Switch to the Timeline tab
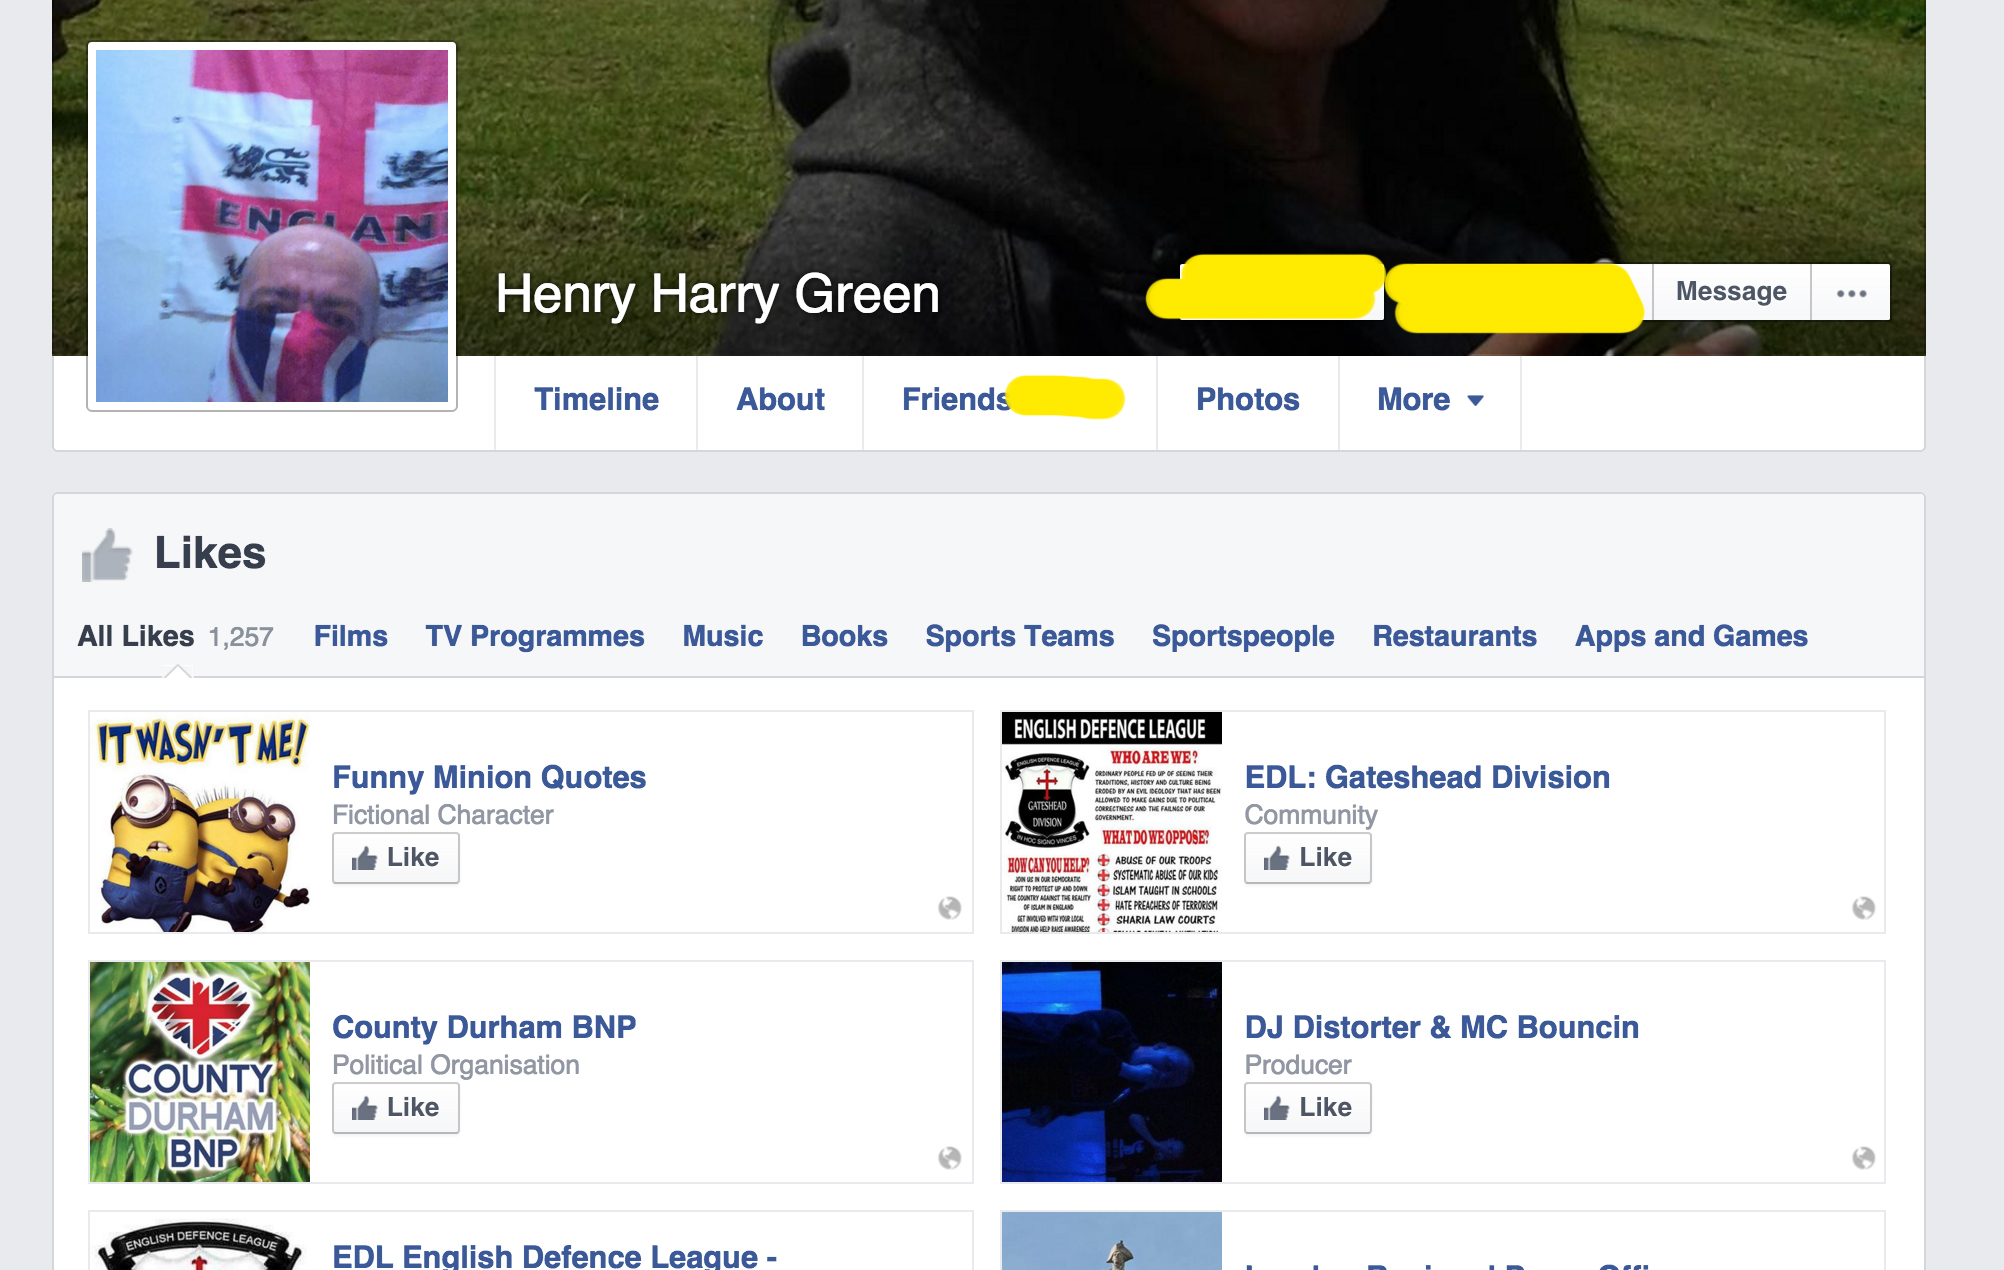 click(x=596, y=400)
